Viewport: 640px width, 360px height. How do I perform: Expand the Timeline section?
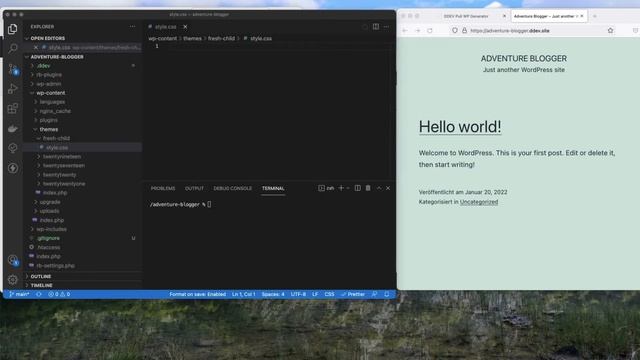pyautogui.click(x=41, y=285)
